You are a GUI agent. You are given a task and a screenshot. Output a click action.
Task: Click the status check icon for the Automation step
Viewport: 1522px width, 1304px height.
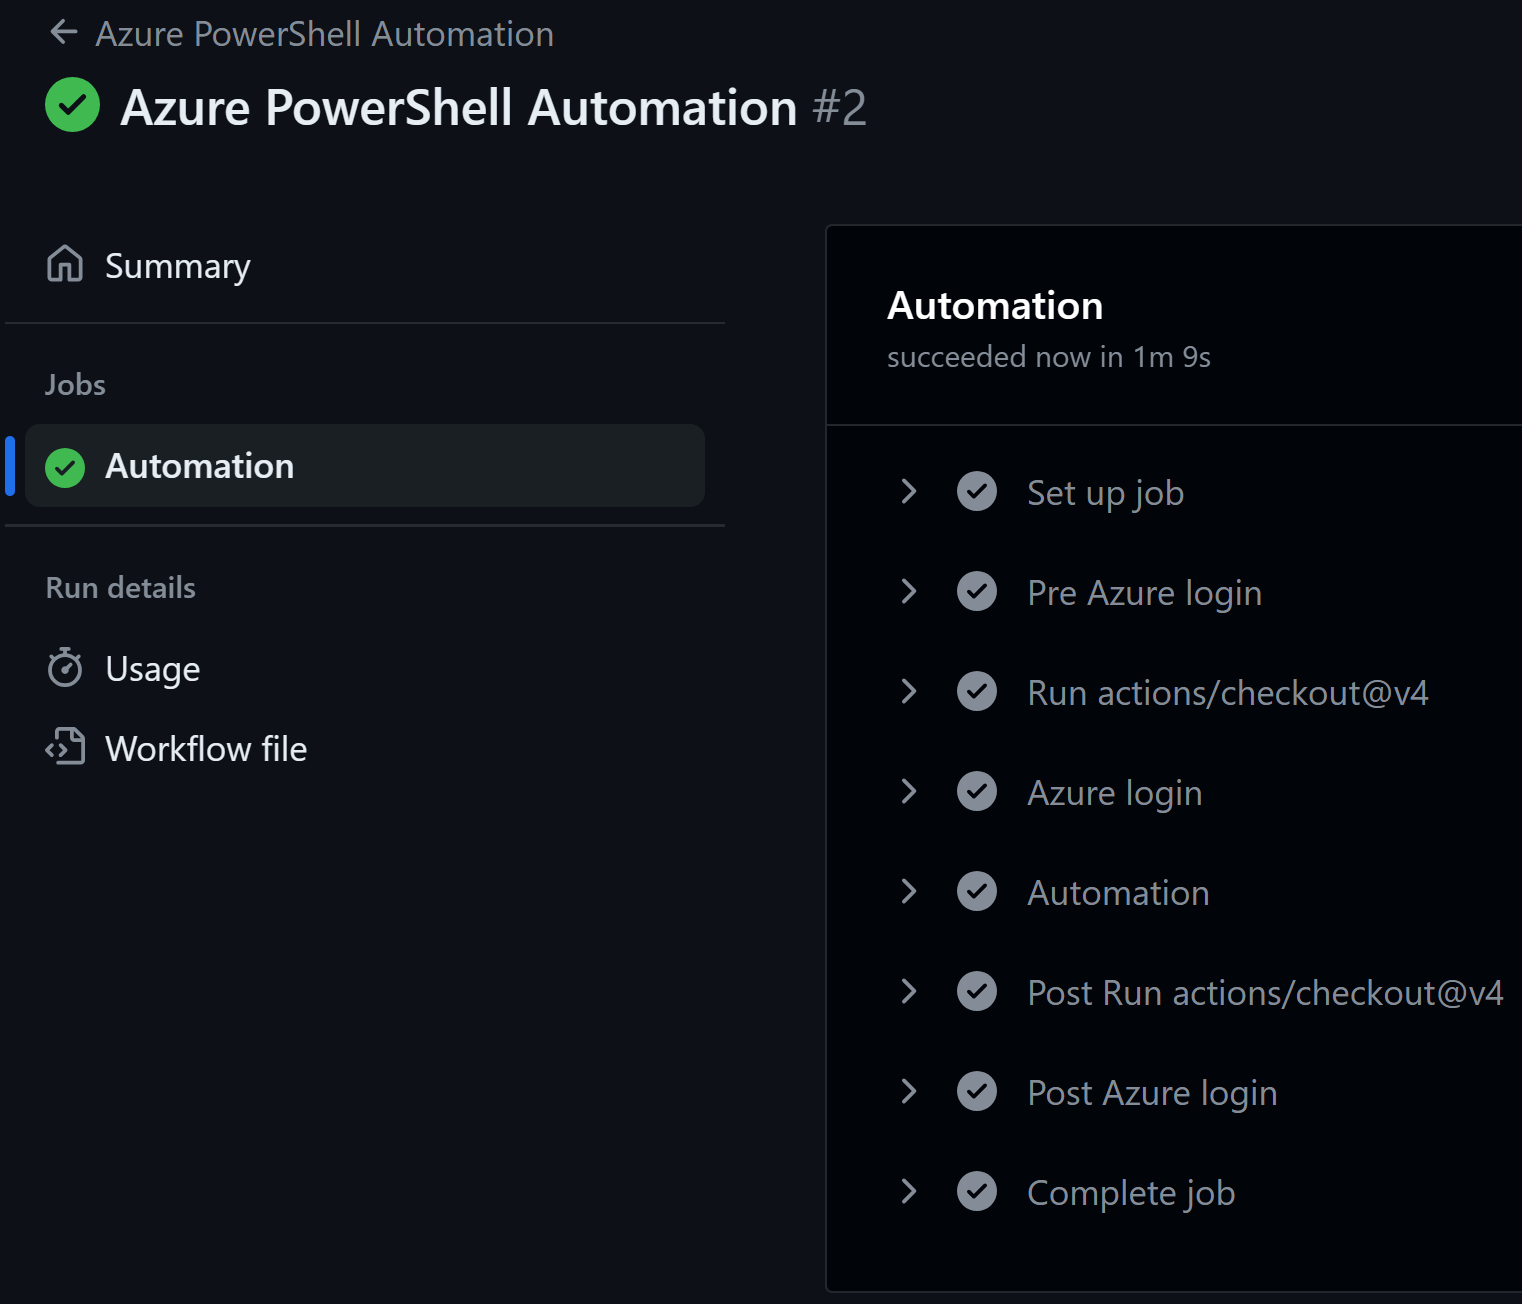coord(977,891)
